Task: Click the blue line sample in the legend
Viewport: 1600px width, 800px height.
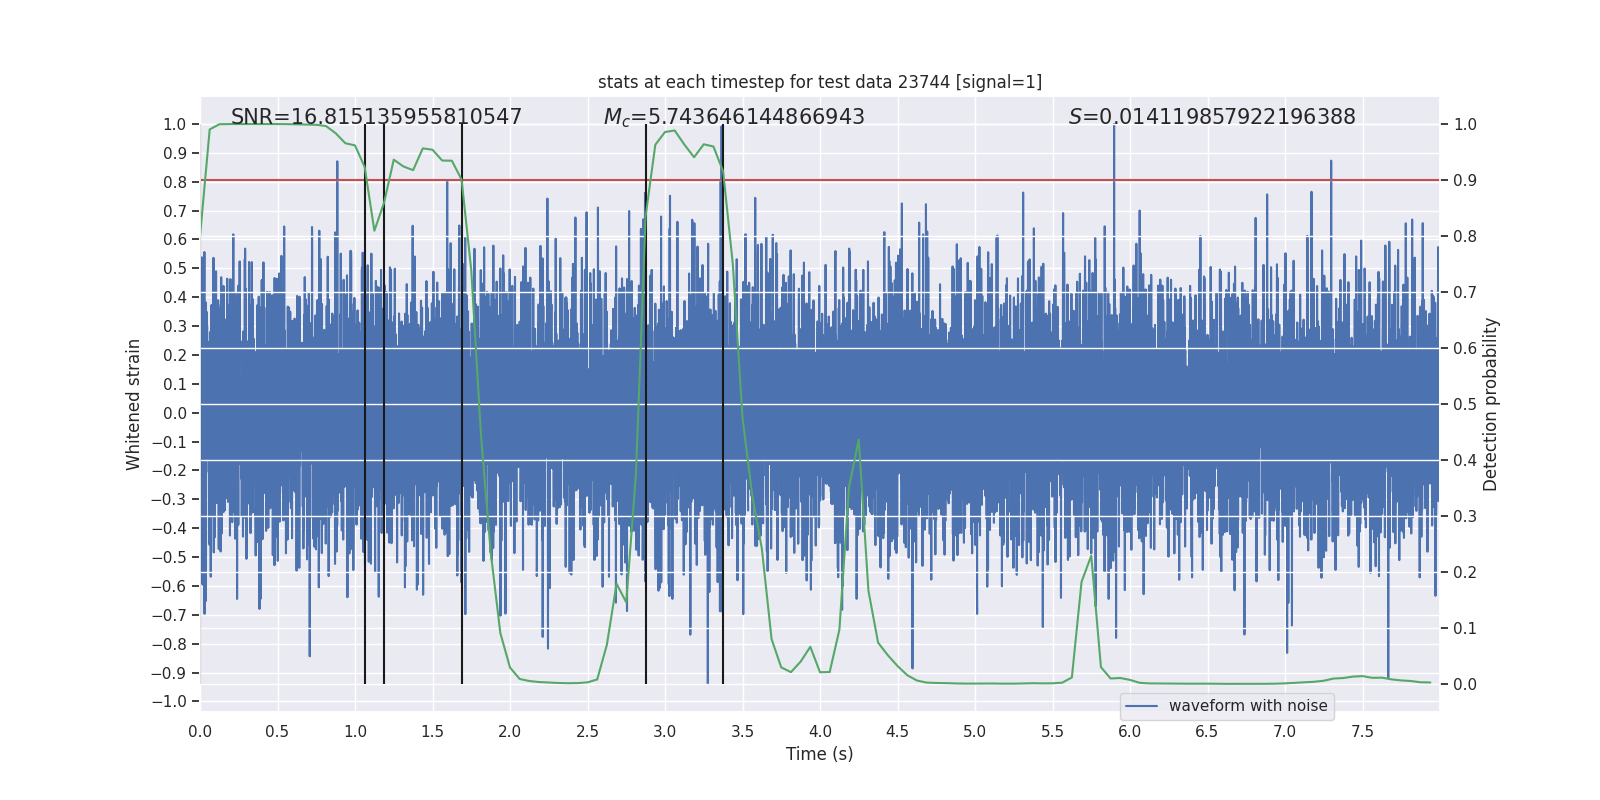Action: (x=1141, y=706)
